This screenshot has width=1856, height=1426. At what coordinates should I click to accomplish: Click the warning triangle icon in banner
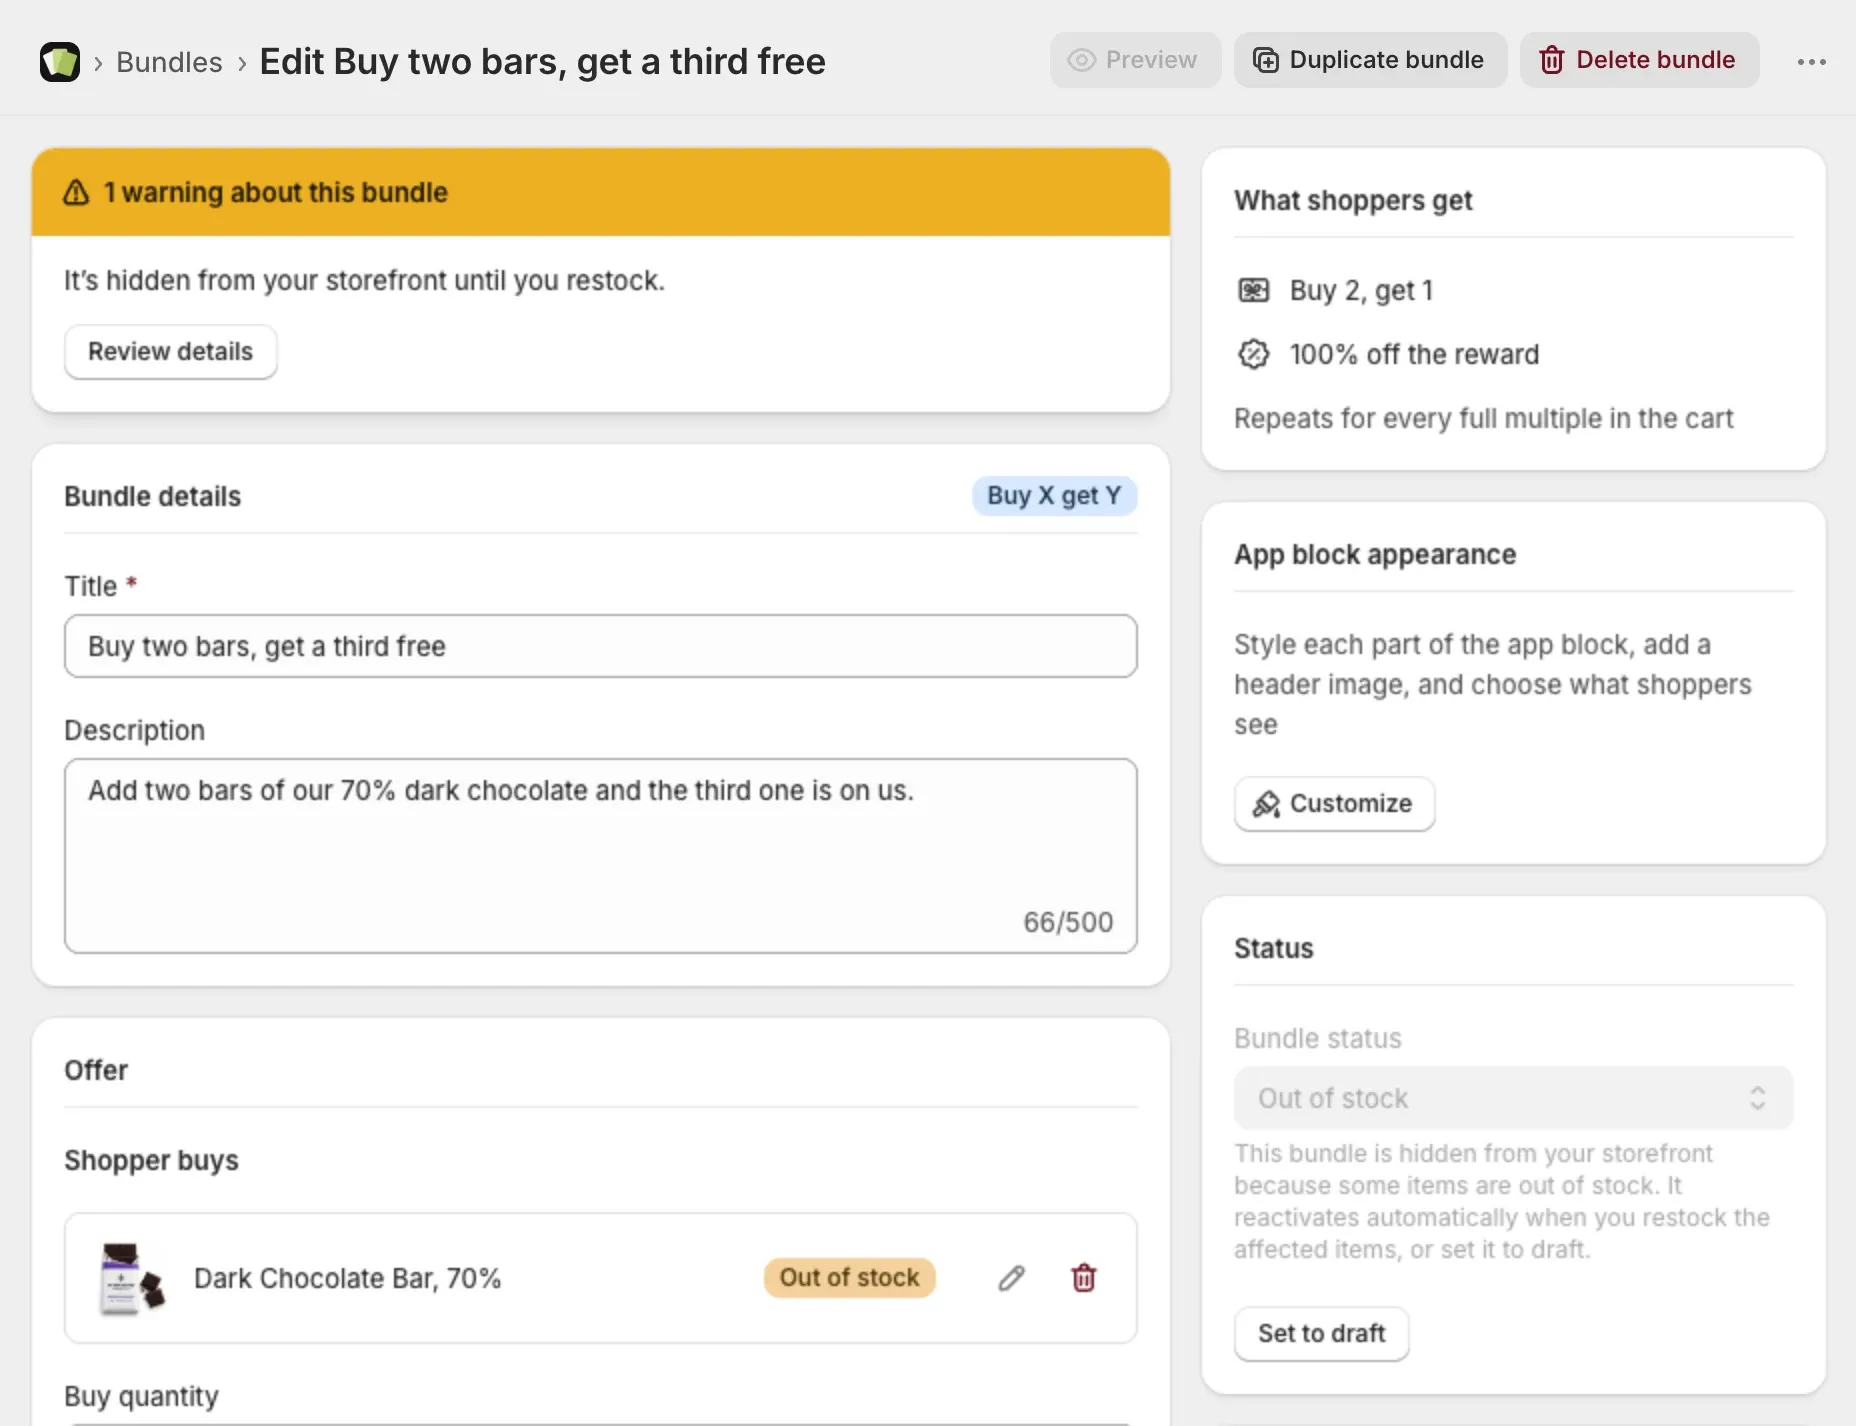pos(77,192)
